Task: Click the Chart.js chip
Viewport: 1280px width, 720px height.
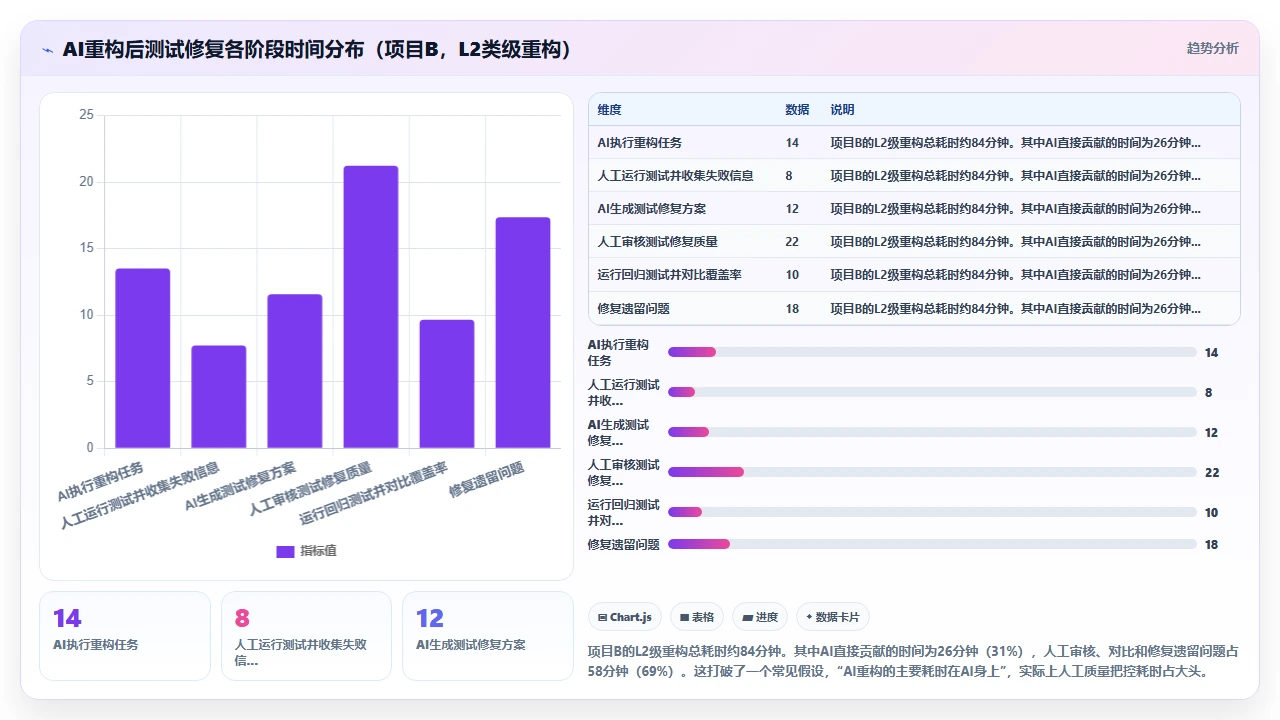Action: coord(624,617)
